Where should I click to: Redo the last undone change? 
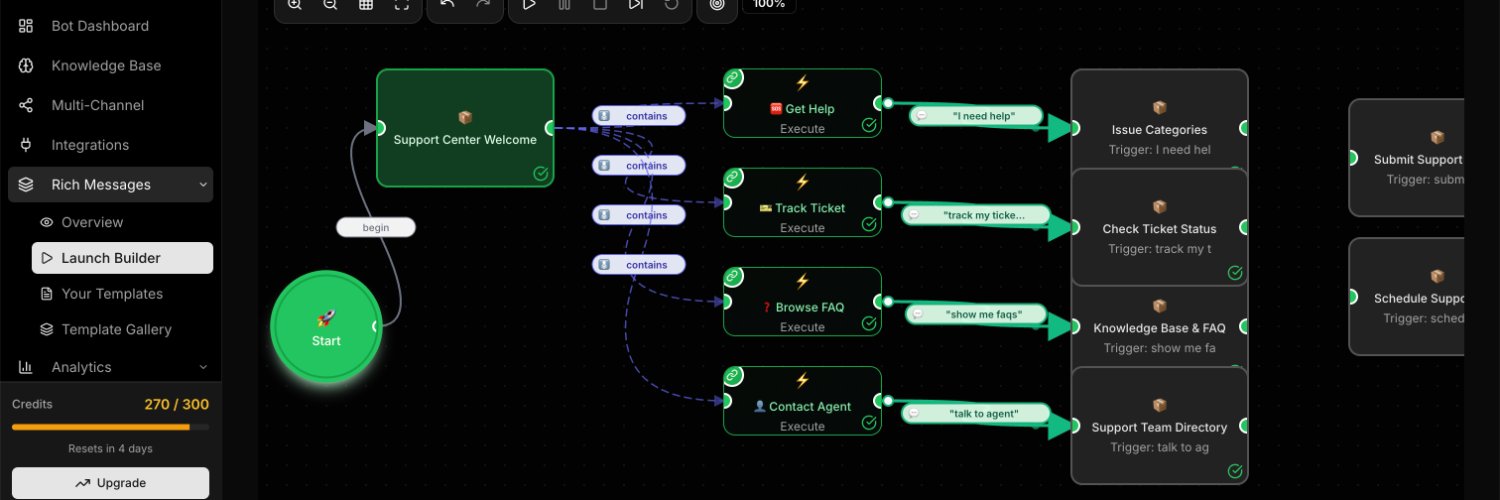pos(483,4)
